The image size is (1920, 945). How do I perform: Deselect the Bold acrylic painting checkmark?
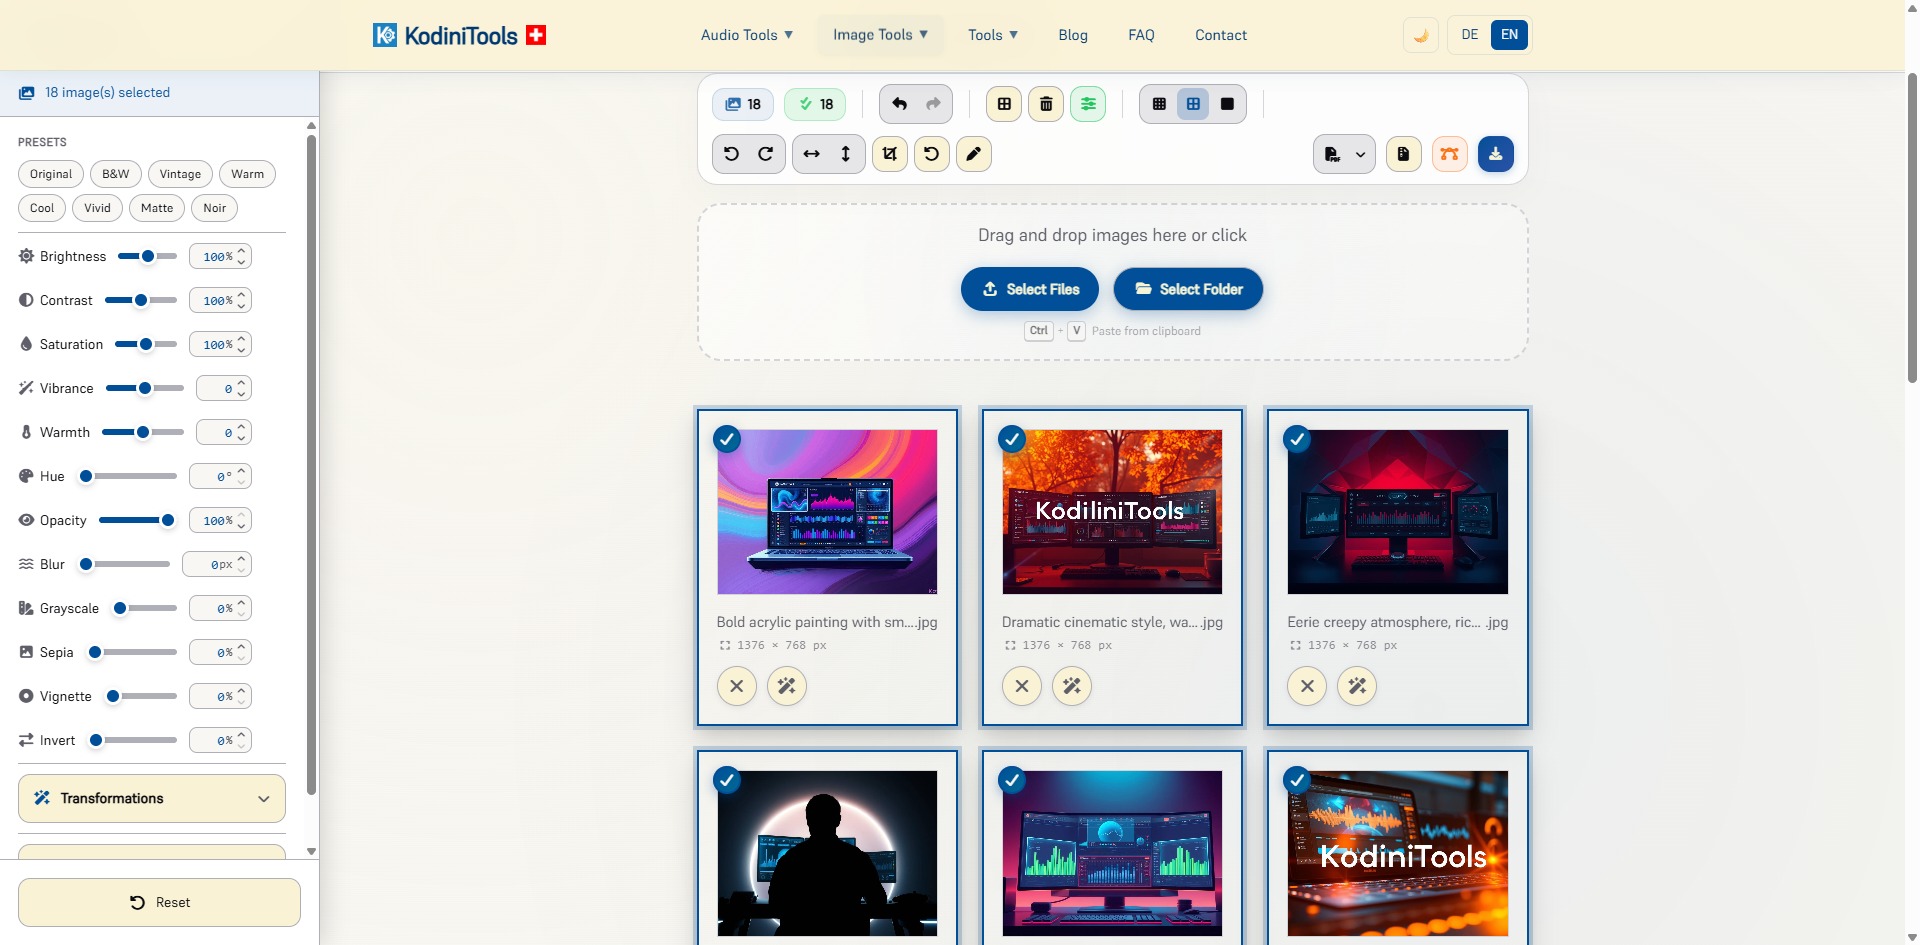[x=727, y=439]
